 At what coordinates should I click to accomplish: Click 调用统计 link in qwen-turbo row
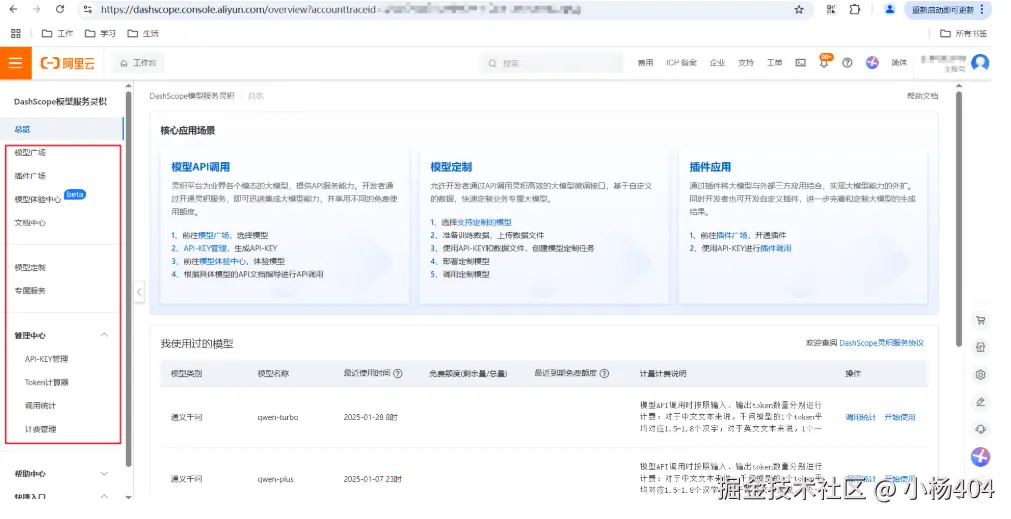[861, 418]
